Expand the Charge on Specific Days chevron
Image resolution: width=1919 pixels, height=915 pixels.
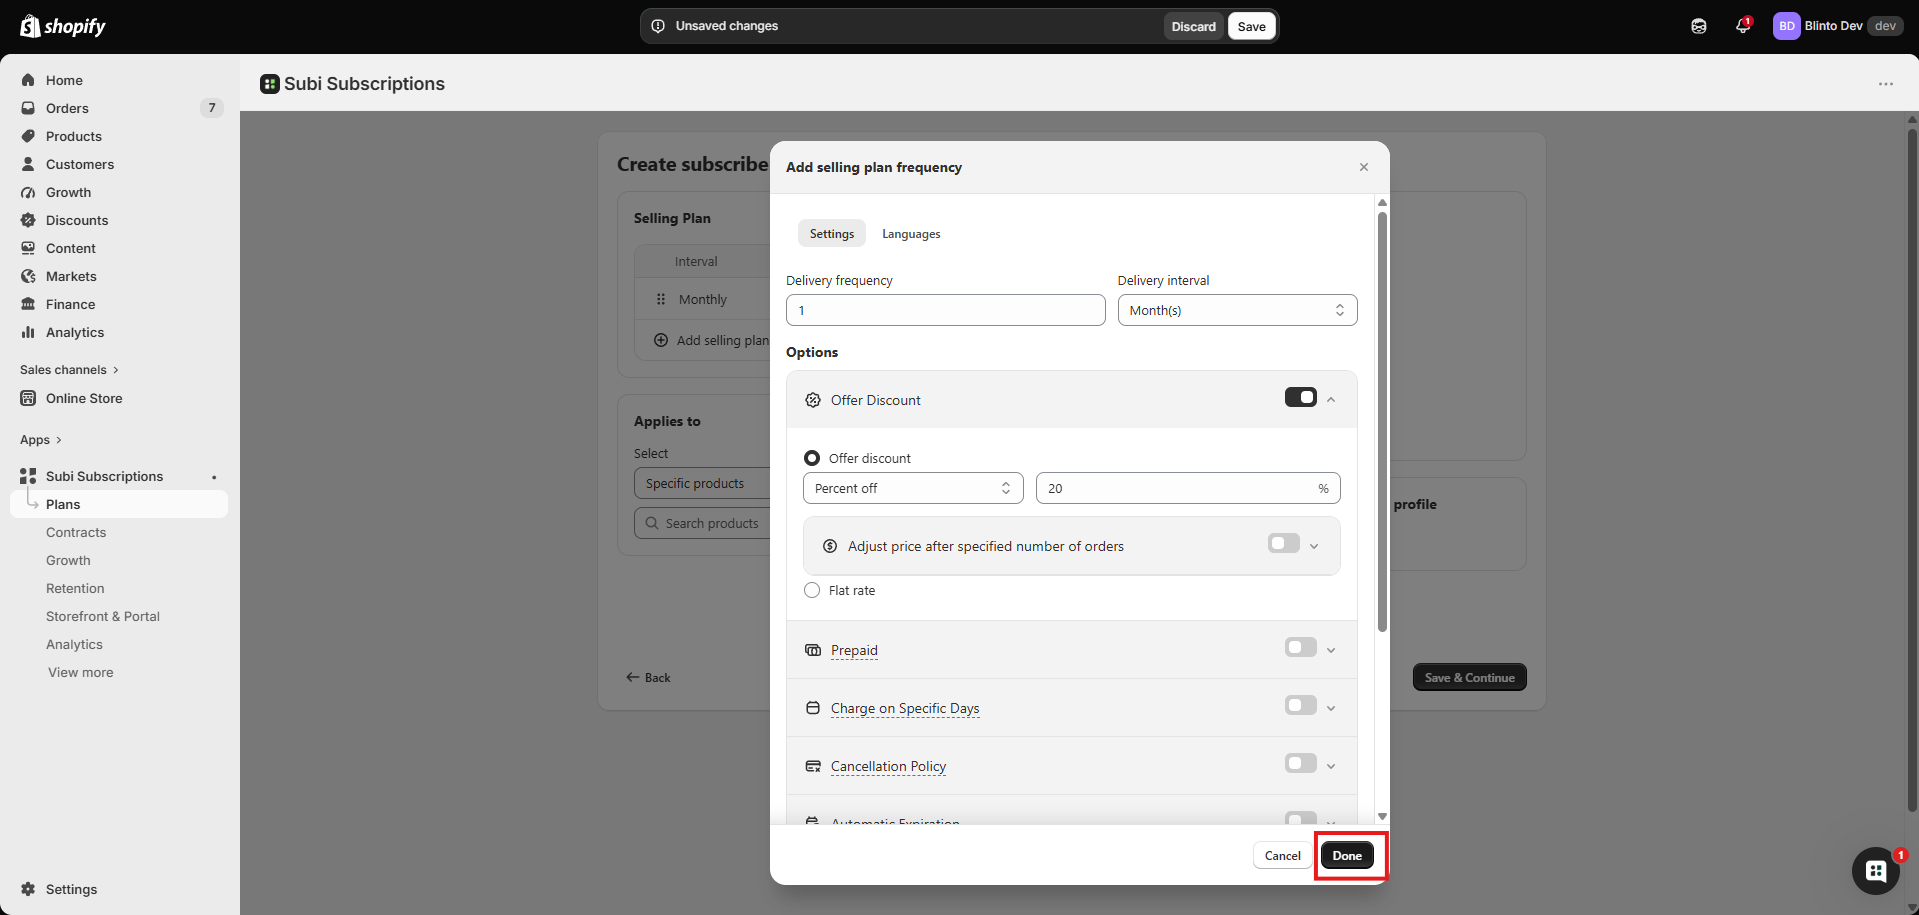coord(1331,708)
